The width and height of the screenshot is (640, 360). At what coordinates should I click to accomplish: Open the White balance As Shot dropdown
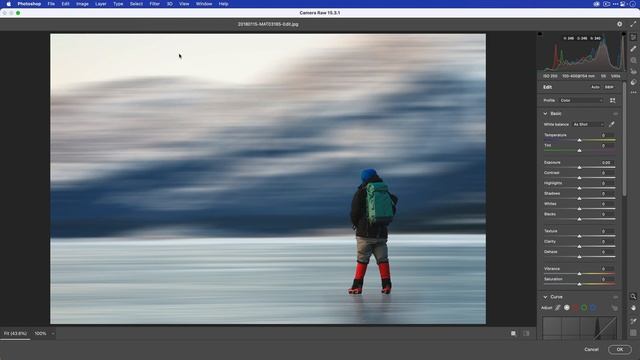[588, 124]
